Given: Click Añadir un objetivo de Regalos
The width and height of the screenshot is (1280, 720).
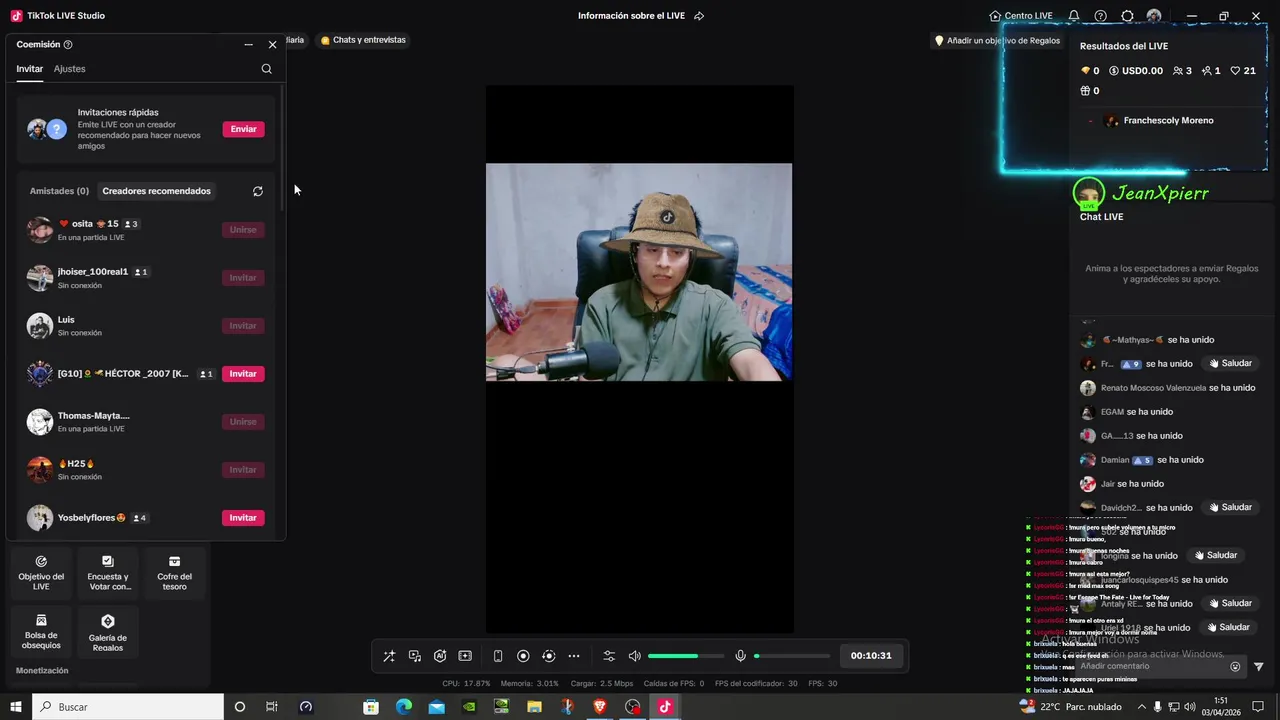Looking at the screenshot, I should click(x=997, y=41).
